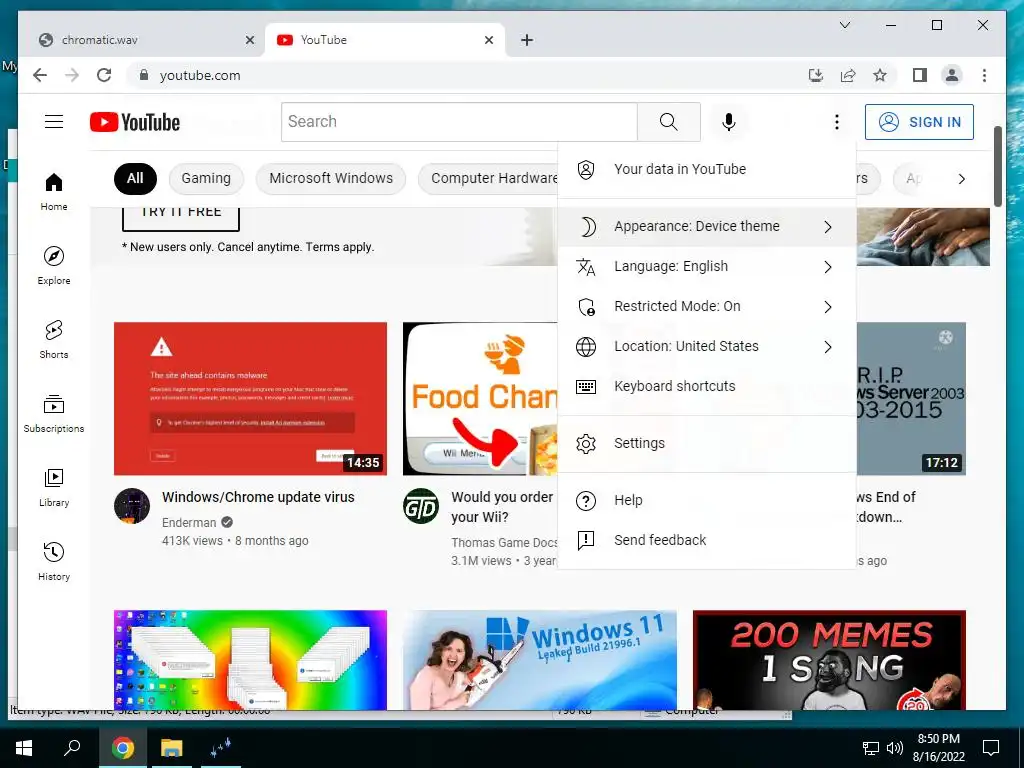Click Chrome icon in taskbar
1024x768 pixels.
click(122, 748)
